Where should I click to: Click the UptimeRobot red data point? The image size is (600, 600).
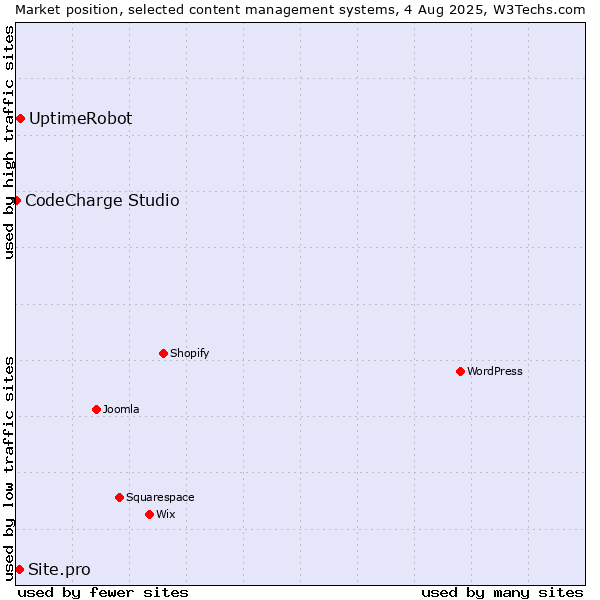tap(21, 119)
